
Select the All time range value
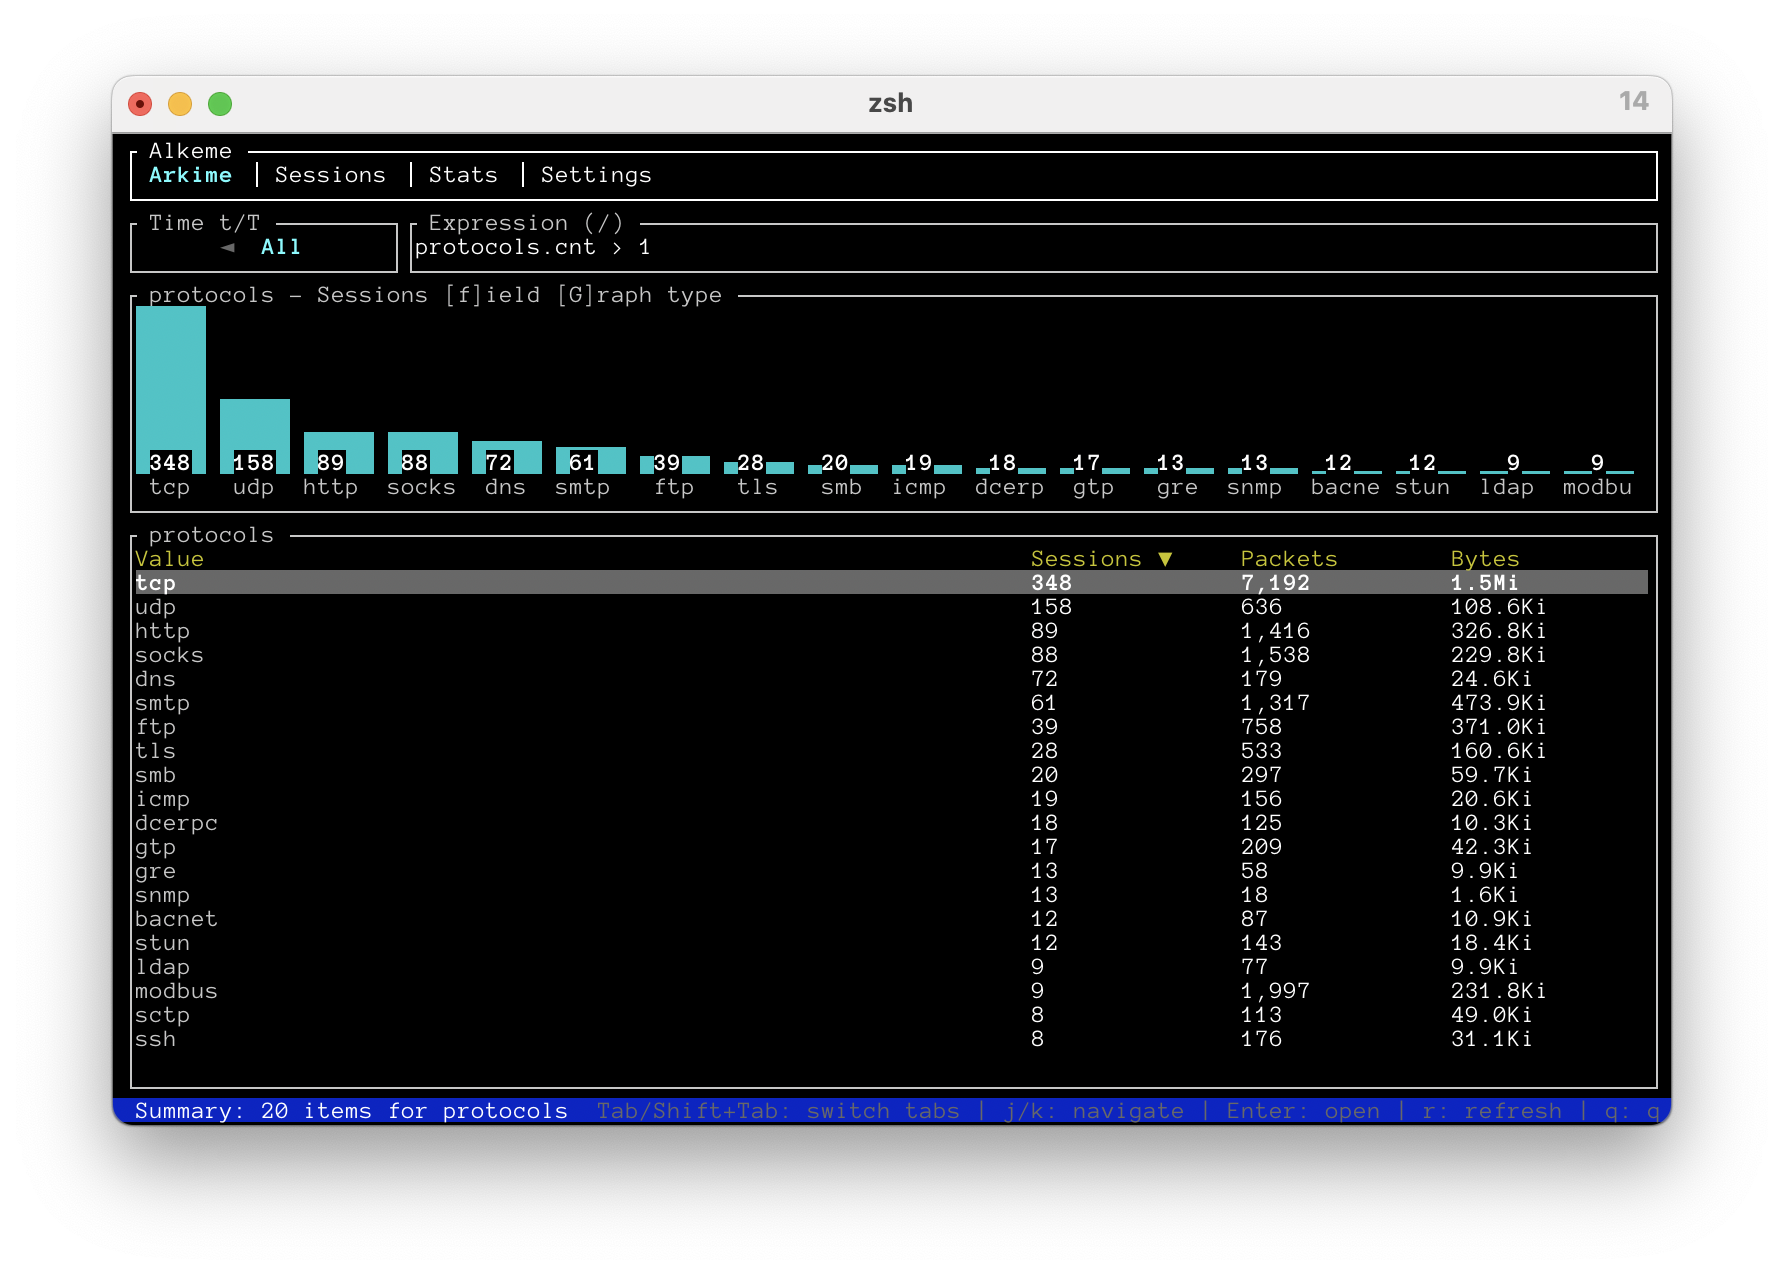(x=281, y=247)
